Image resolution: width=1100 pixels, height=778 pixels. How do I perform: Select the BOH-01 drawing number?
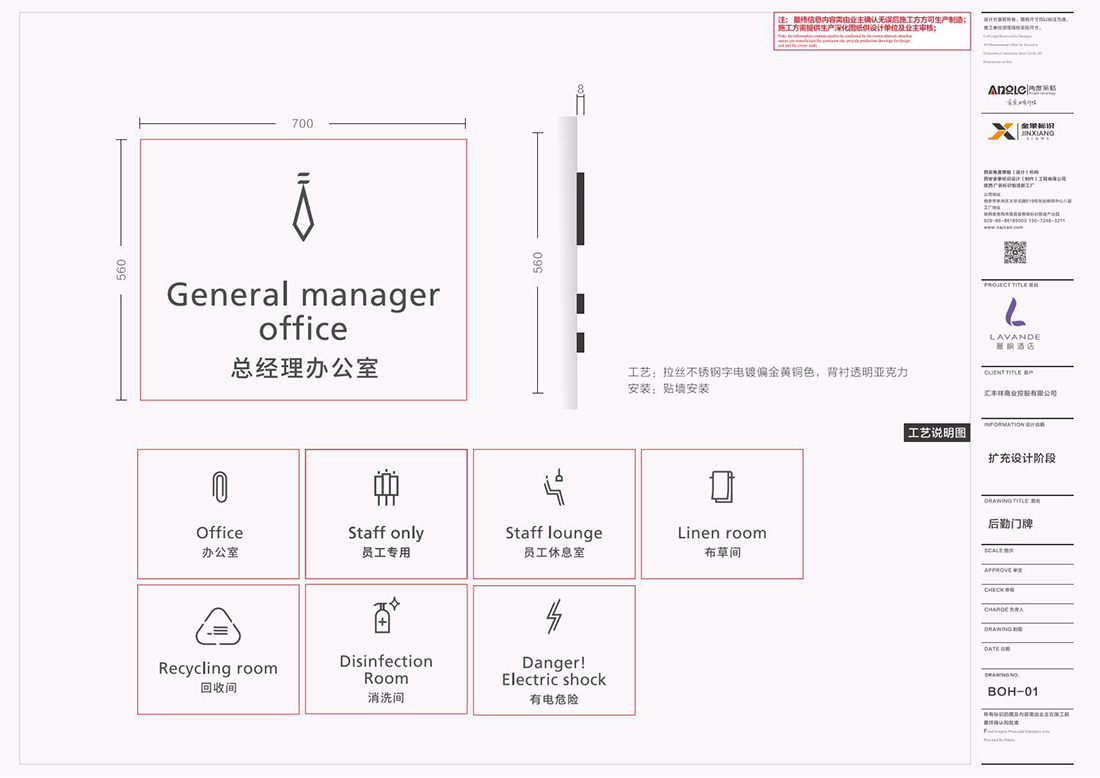tap(1012, 691)
